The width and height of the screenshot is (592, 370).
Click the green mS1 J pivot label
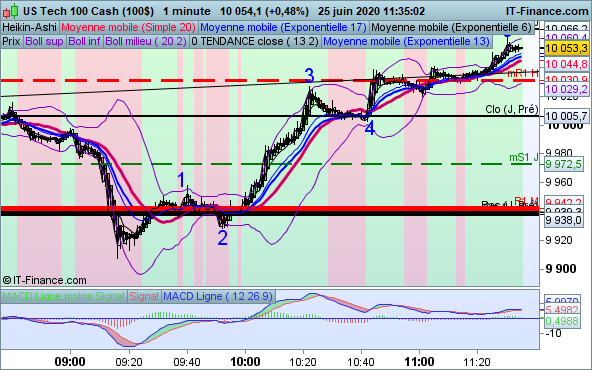click(524, 157)
